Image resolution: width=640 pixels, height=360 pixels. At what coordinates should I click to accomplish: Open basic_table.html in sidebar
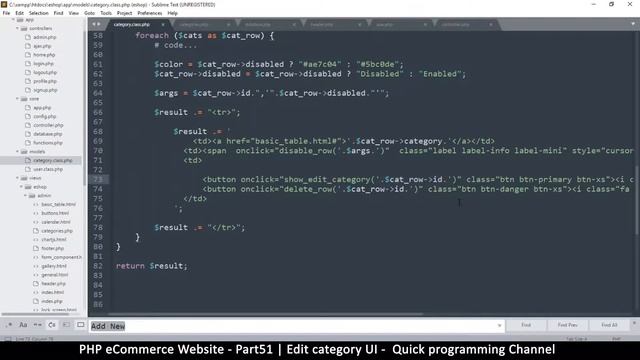pos(58,204)
